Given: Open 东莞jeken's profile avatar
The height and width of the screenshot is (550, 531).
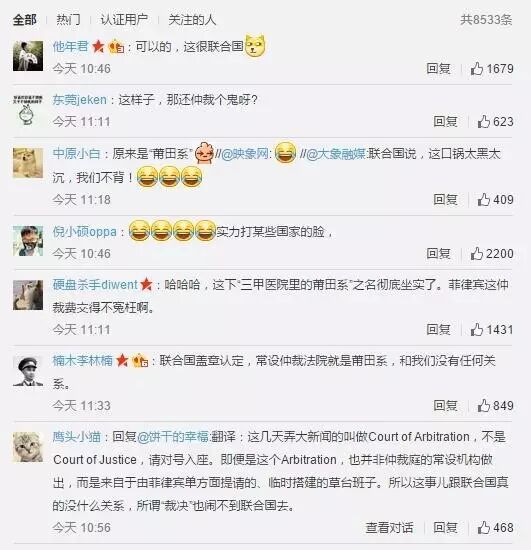Looking at the screenshot, I should [28, 110].
